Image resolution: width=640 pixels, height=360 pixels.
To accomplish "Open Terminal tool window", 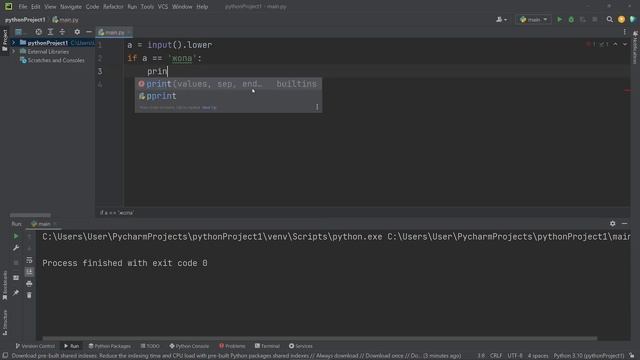I will [x=267, y=346].
